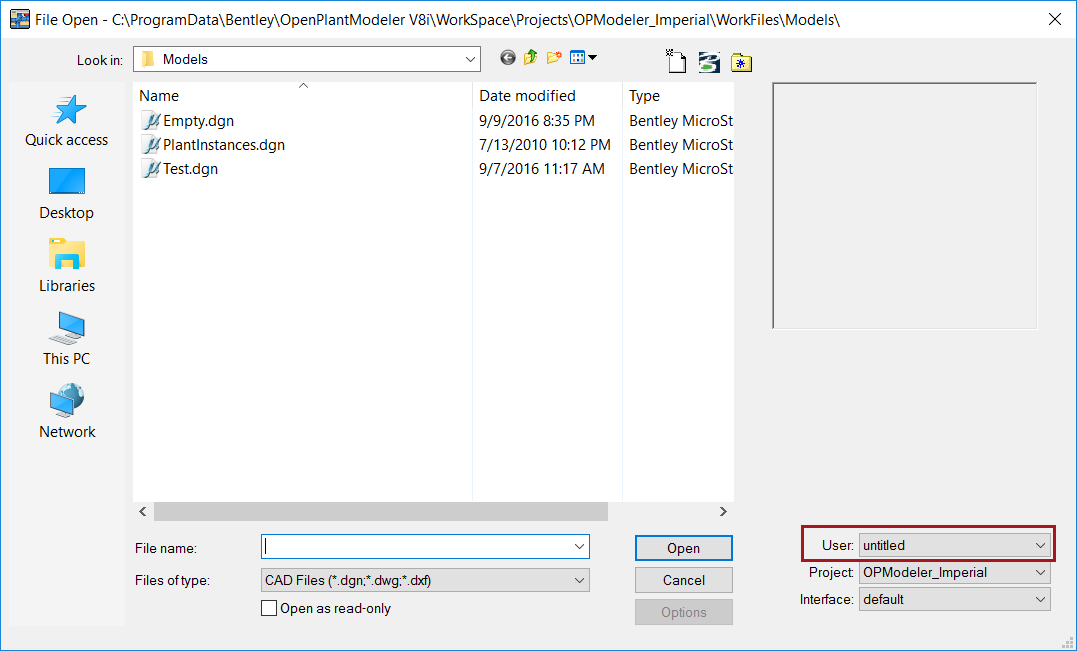Click the horizontal scrollbar thumb in file list
This screenshot has height=651, width=1077.
(381, 512)
